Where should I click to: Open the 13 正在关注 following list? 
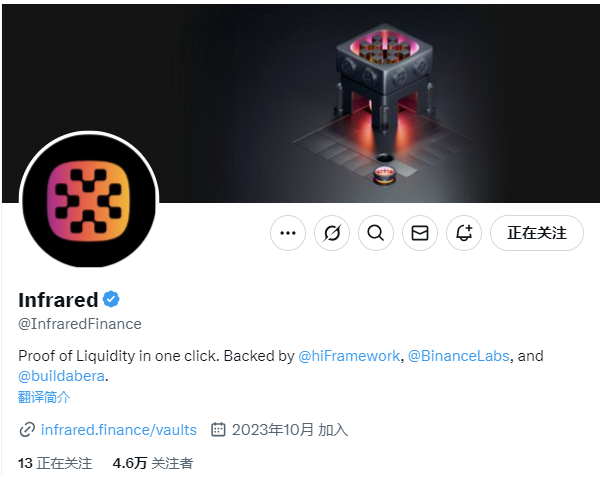[55, 463]
